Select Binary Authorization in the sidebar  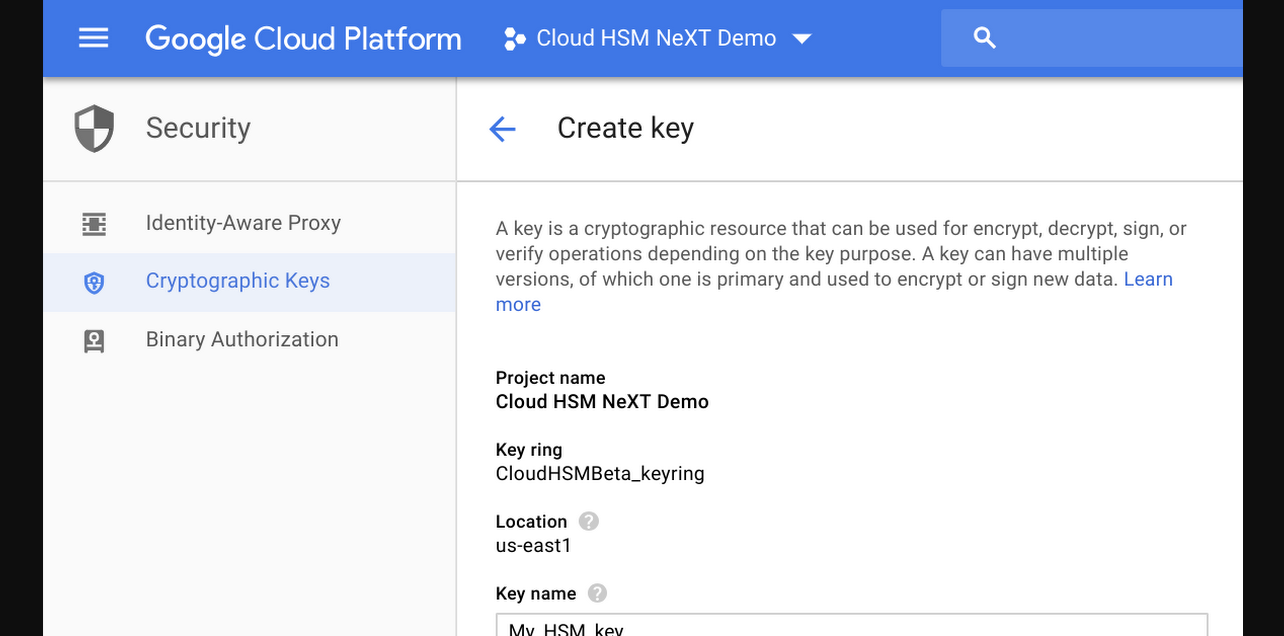point(242,339)
